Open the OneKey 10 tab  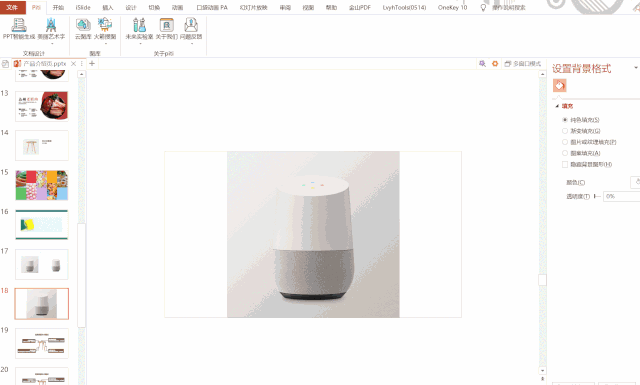pos(452,7)
